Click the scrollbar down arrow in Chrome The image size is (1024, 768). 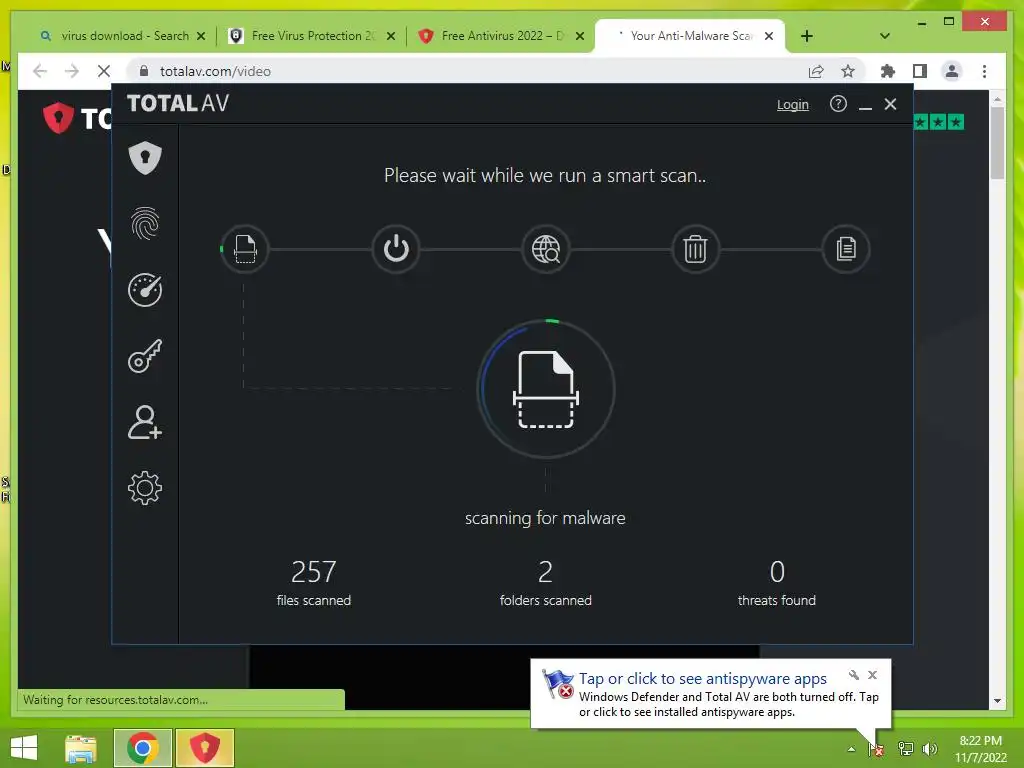pos(997,701)
